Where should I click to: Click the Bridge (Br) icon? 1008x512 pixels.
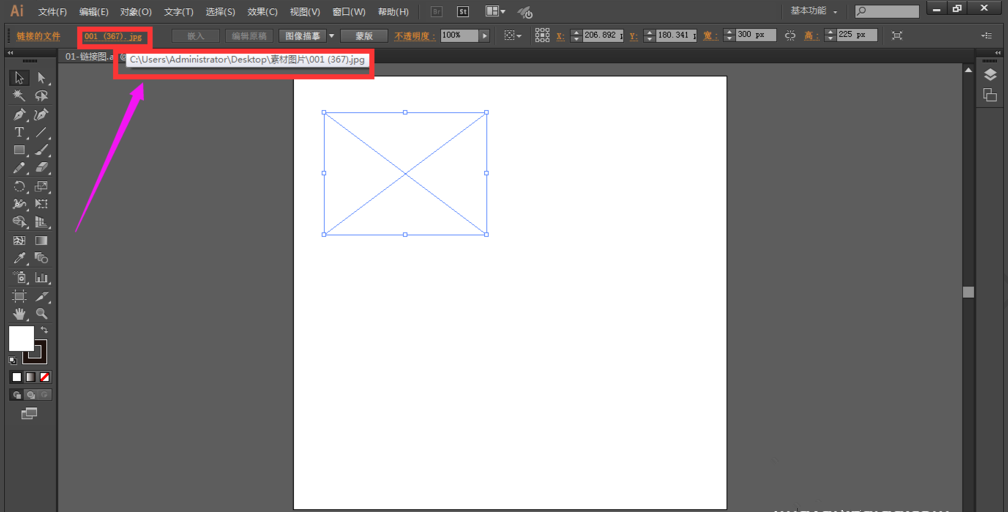[437, 12]
